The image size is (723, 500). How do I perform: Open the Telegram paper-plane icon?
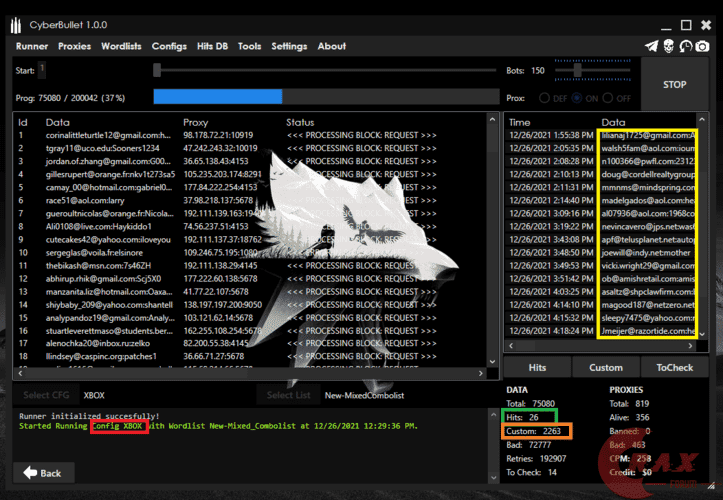[652, 46]
